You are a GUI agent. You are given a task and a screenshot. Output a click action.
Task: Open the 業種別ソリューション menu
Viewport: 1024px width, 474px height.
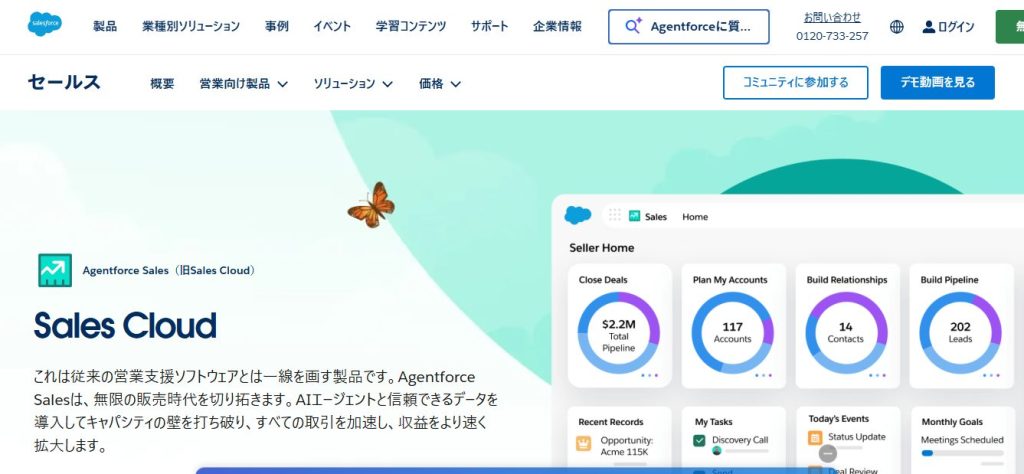tap(191, 26)
